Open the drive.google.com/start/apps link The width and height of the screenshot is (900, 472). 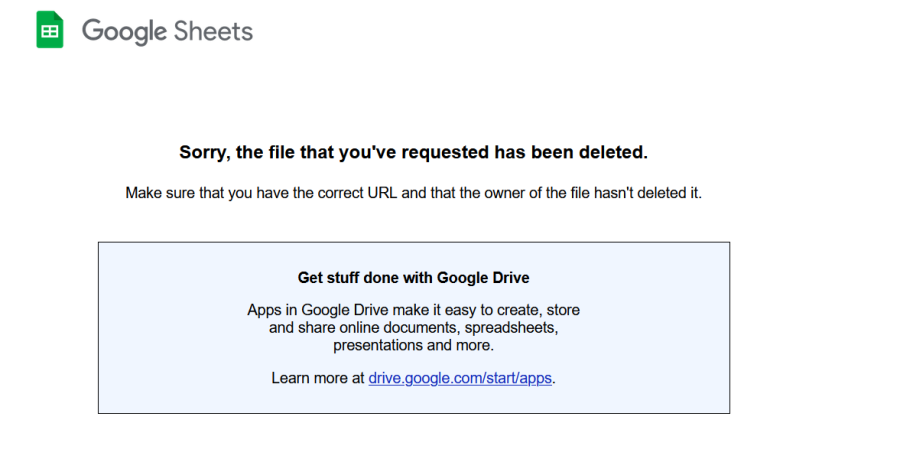tap(460, 378)
